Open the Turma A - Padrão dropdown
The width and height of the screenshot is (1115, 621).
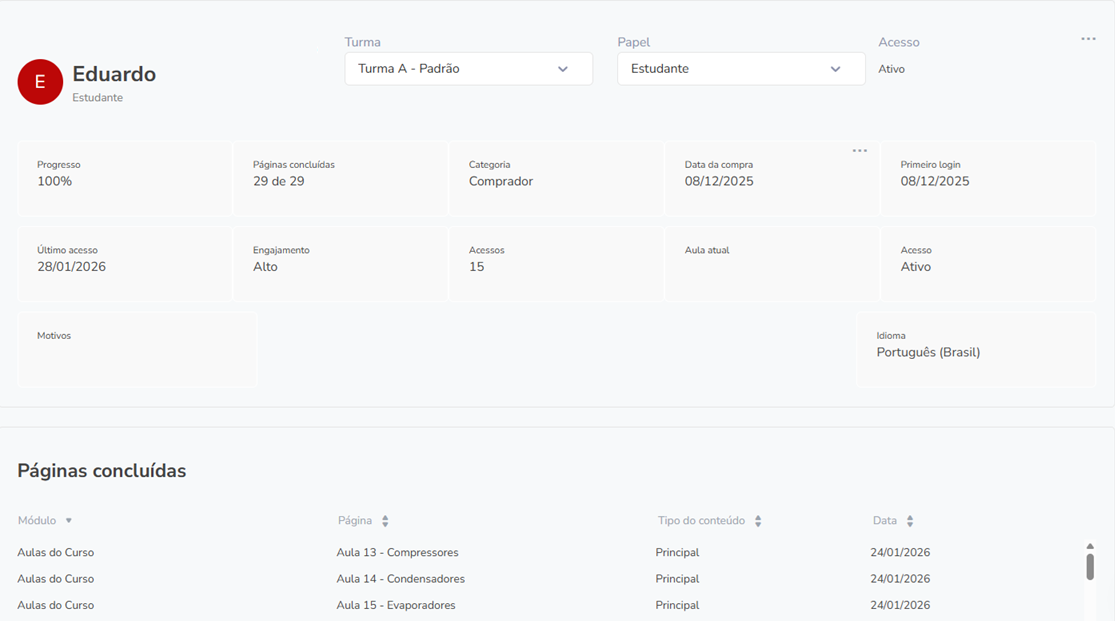pyautogui.click(x=468, y=69)
